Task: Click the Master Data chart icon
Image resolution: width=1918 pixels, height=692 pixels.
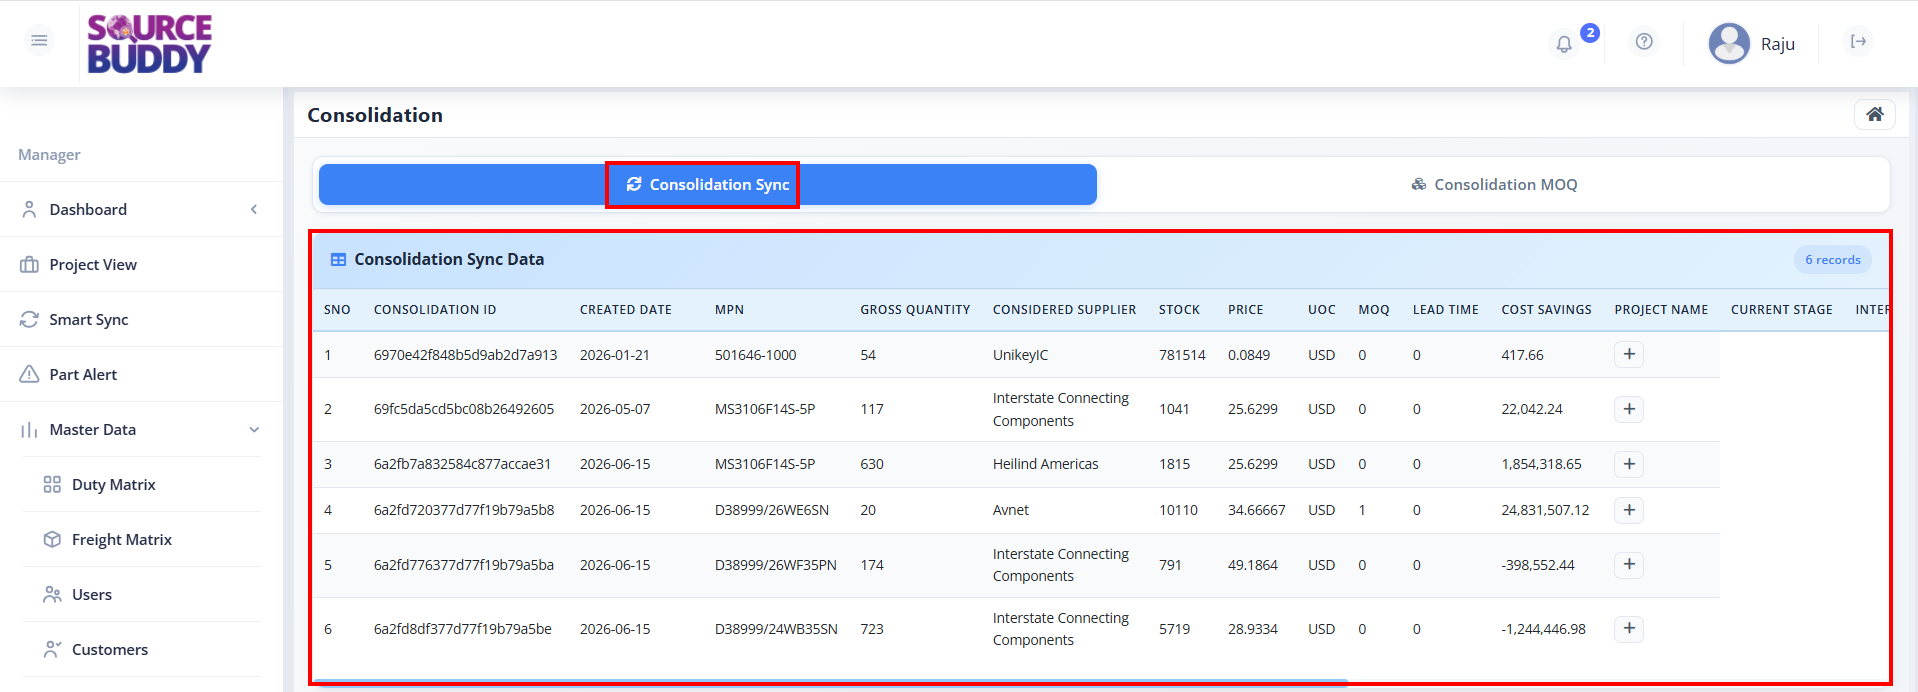Action: (x=29, y=429)
